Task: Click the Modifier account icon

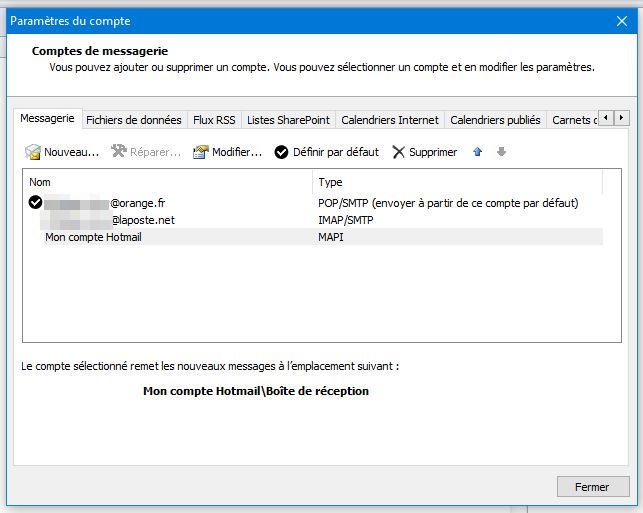Action: [x=201, y=152]
